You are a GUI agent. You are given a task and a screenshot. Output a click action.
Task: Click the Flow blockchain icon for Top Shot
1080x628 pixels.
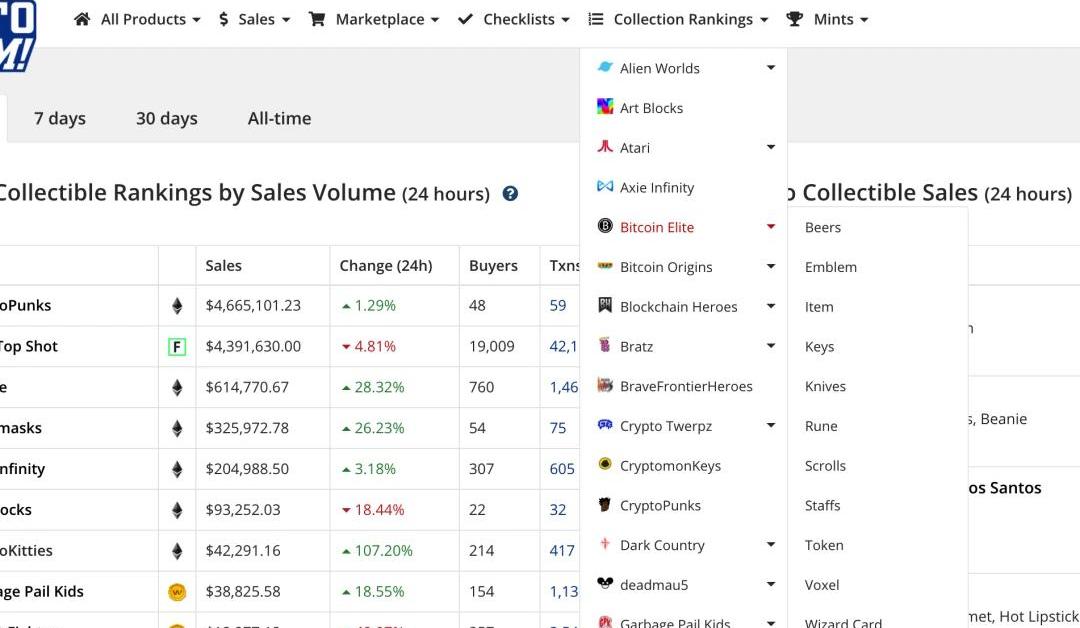coord(177,347)
